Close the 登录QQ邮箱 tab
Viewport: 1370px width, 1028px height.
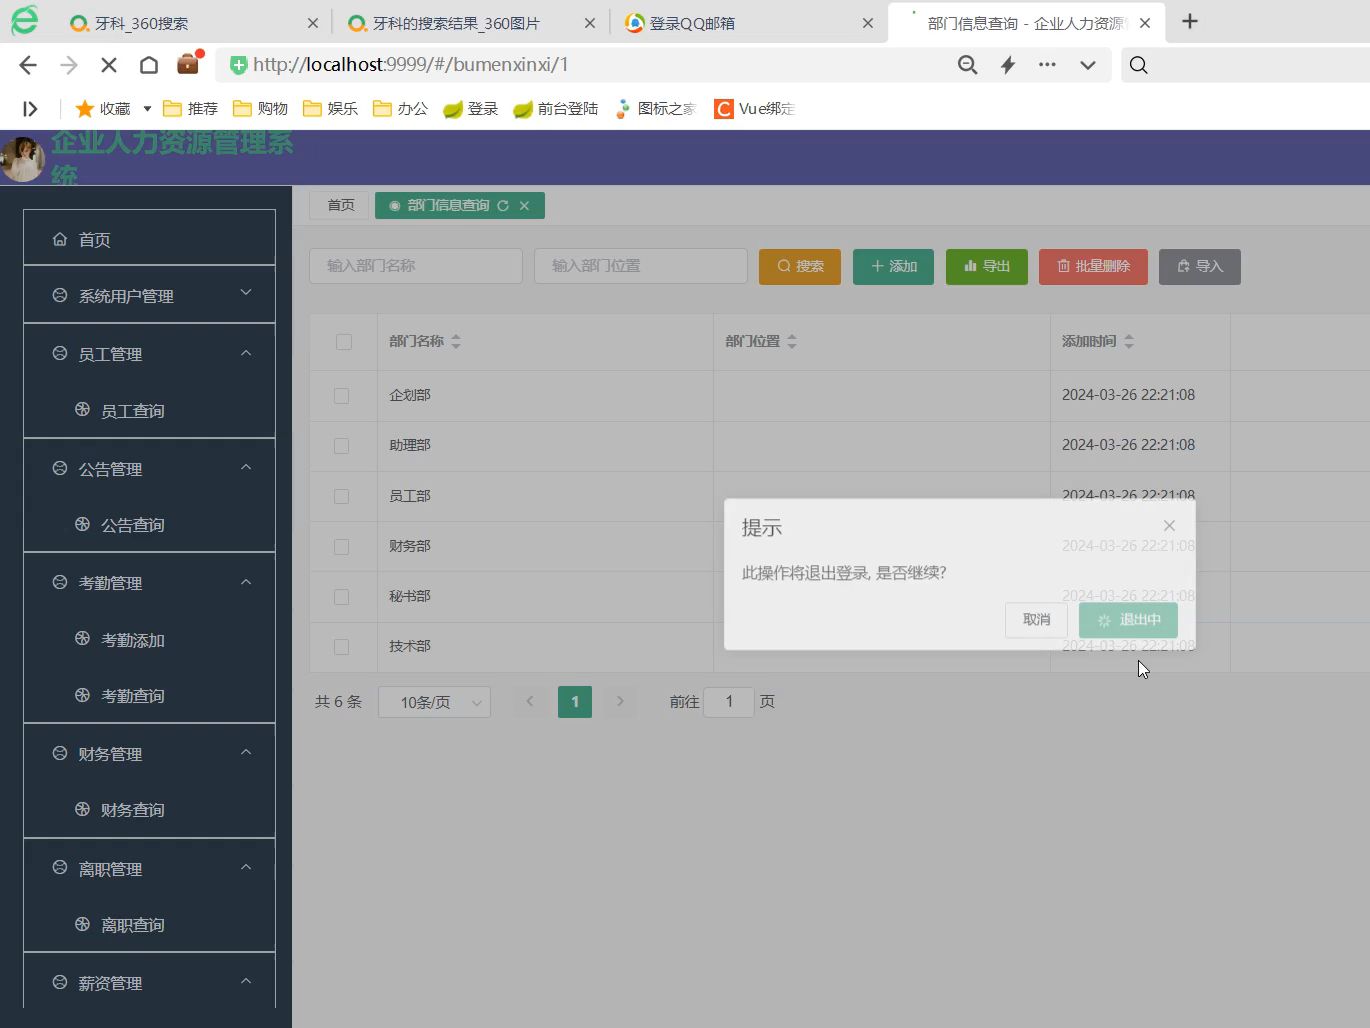pos(868,23)
